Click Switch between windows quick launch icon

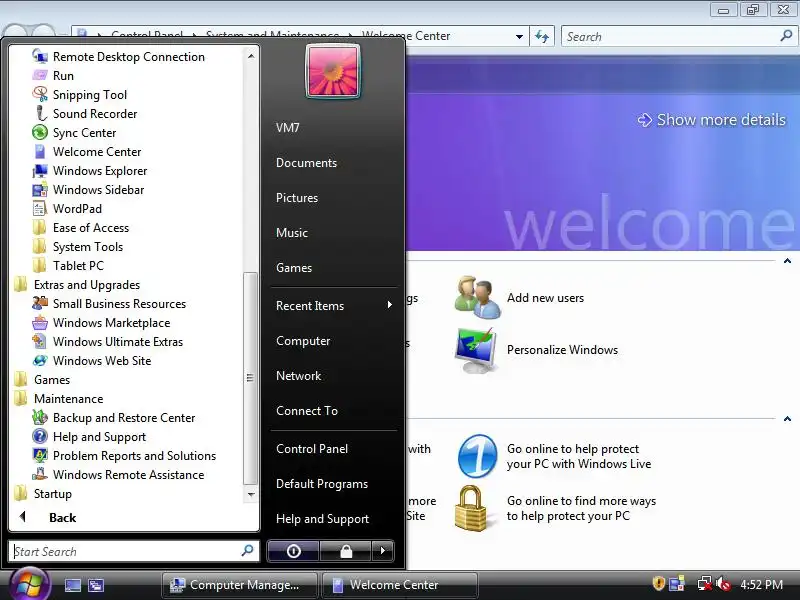(95, 585)
